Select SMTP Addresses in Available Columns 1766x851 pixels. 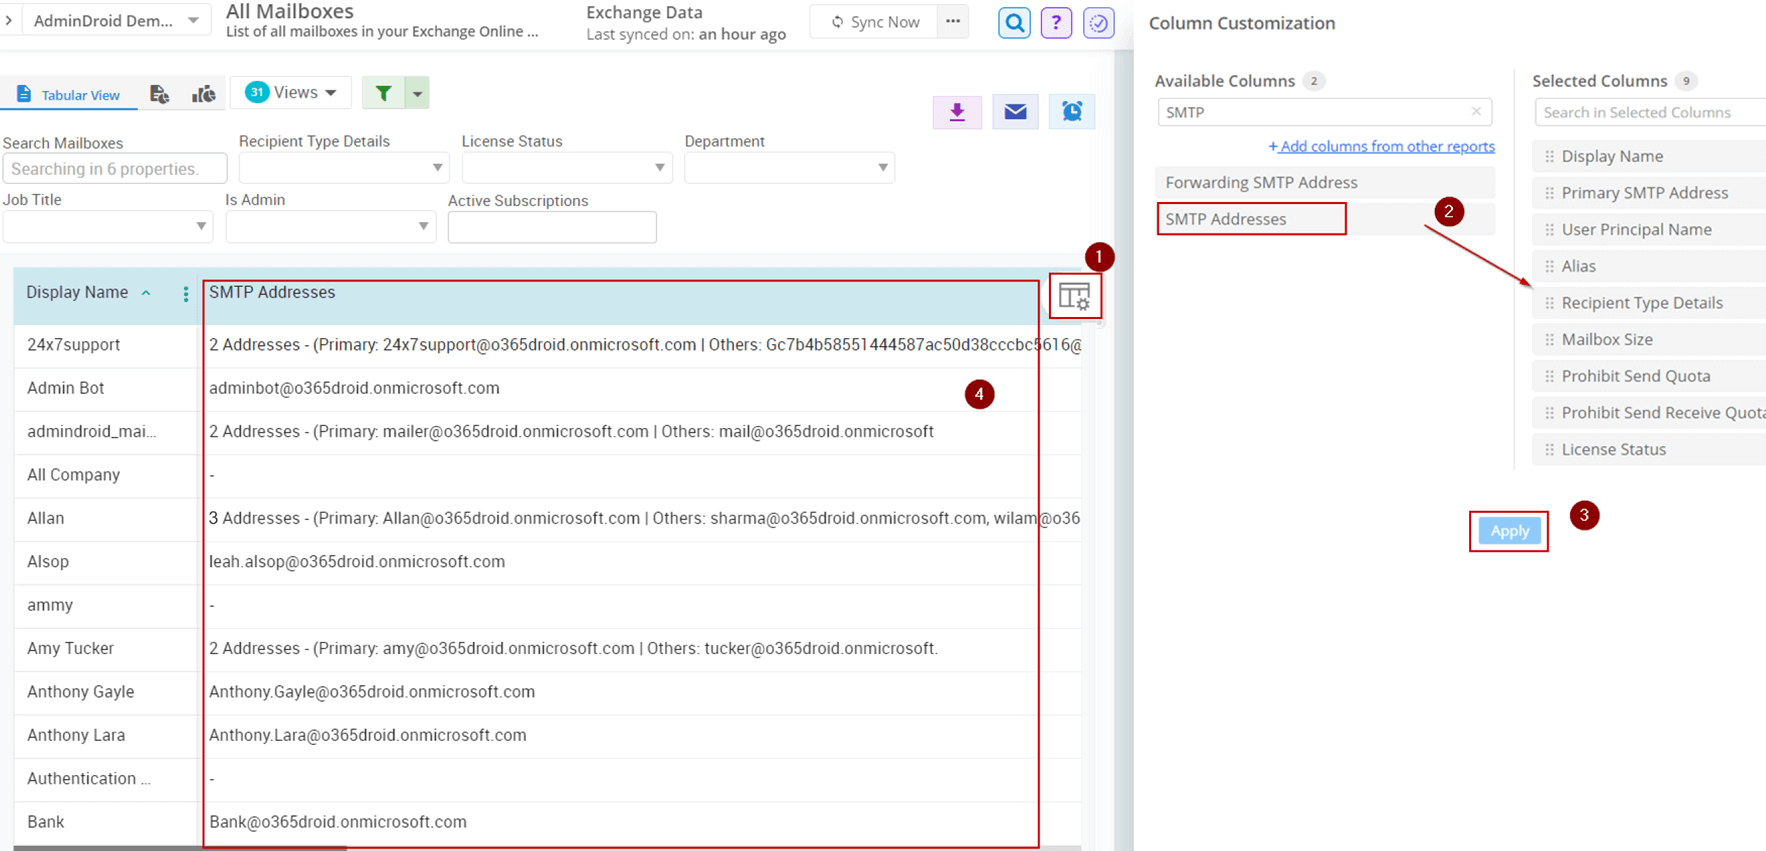[x=1251, y=219]
